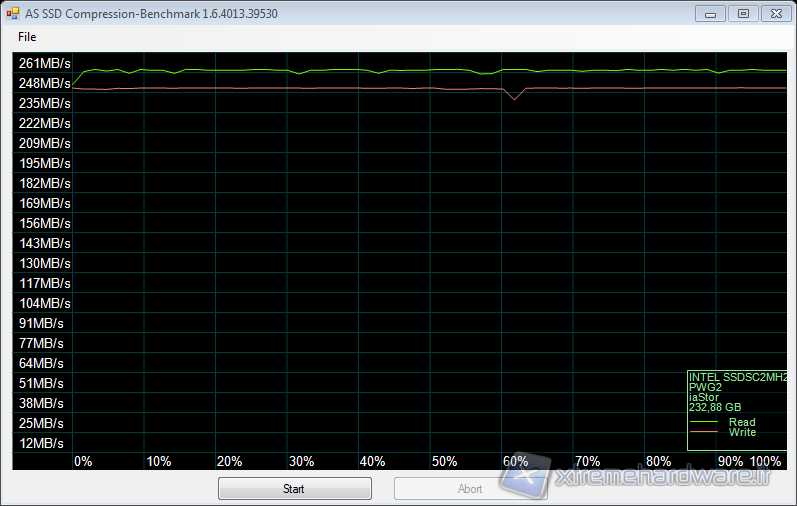The height and width of the screenshot is (506, 797).
Task: Click the 232,88 GB capacity text
Action: 715,407
